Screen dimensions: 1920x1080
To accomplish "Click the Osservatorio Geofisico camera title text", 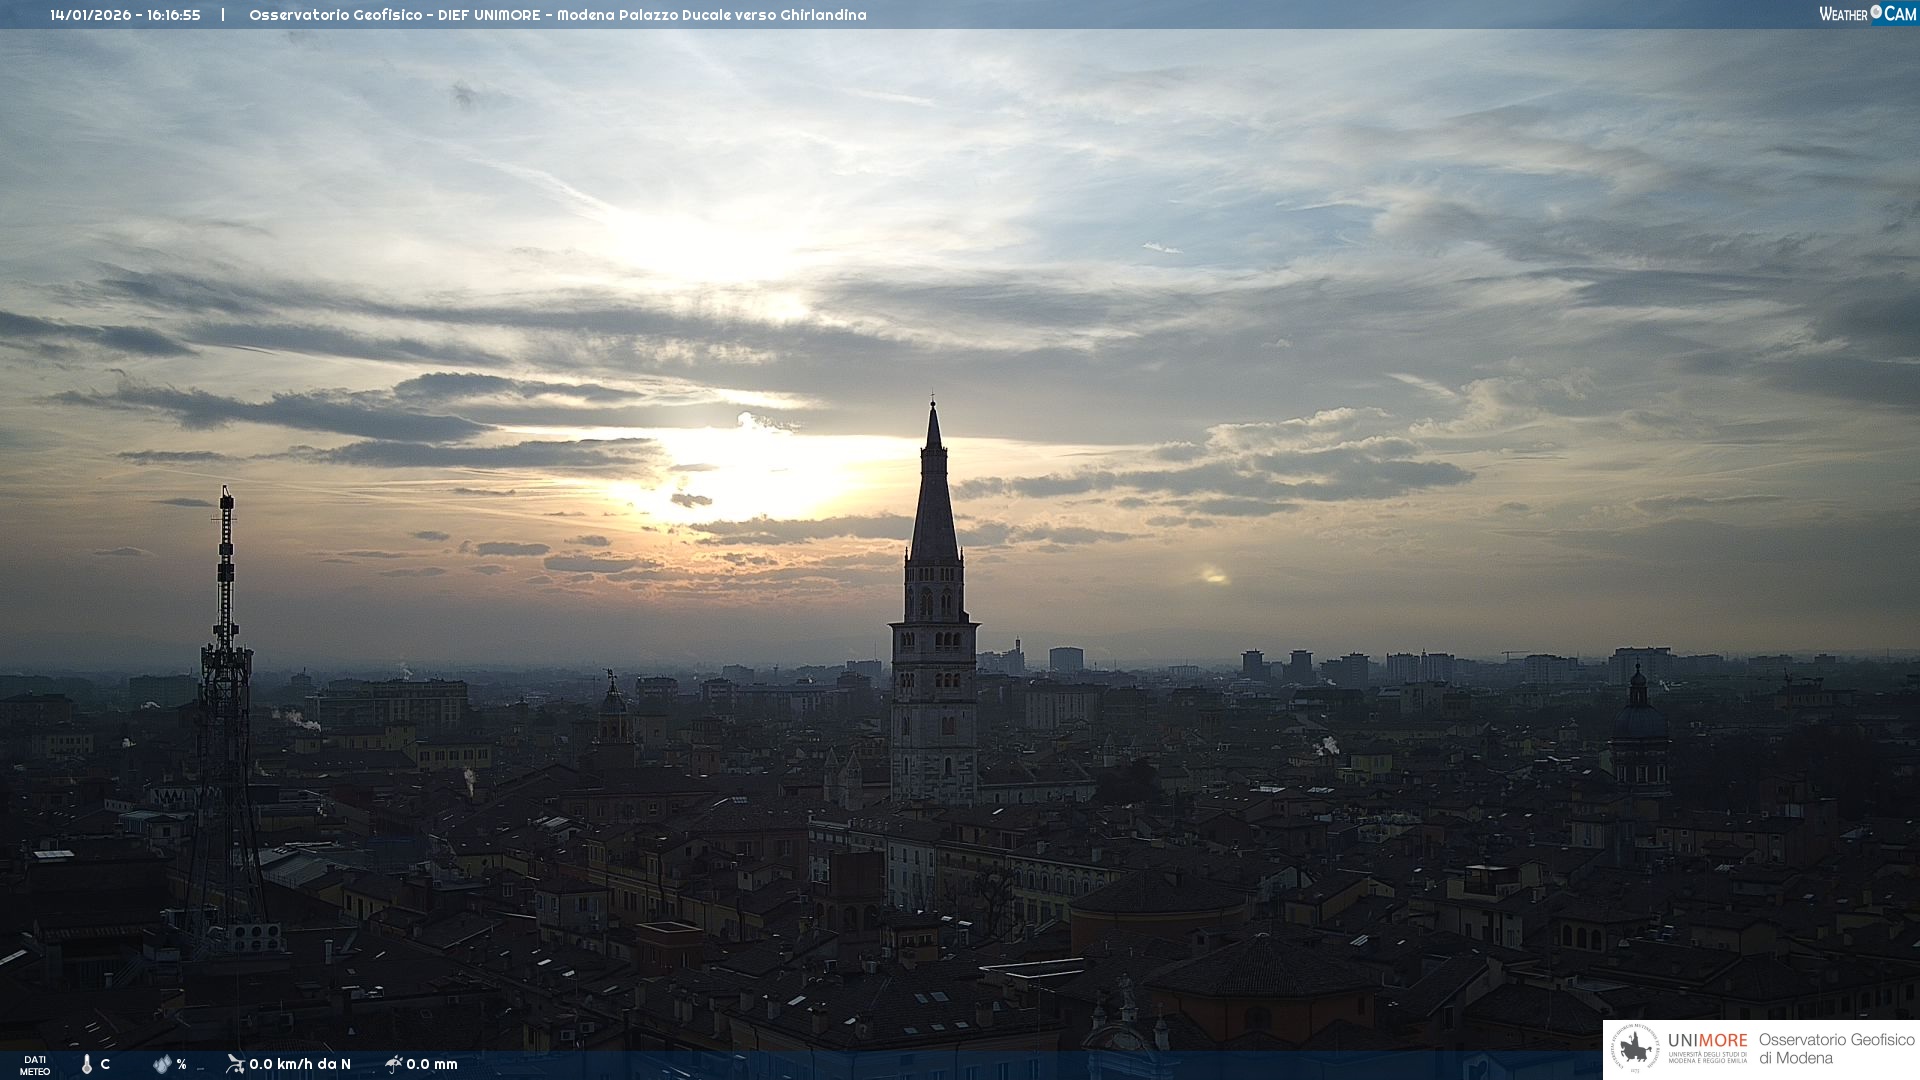I will point(557,15).
